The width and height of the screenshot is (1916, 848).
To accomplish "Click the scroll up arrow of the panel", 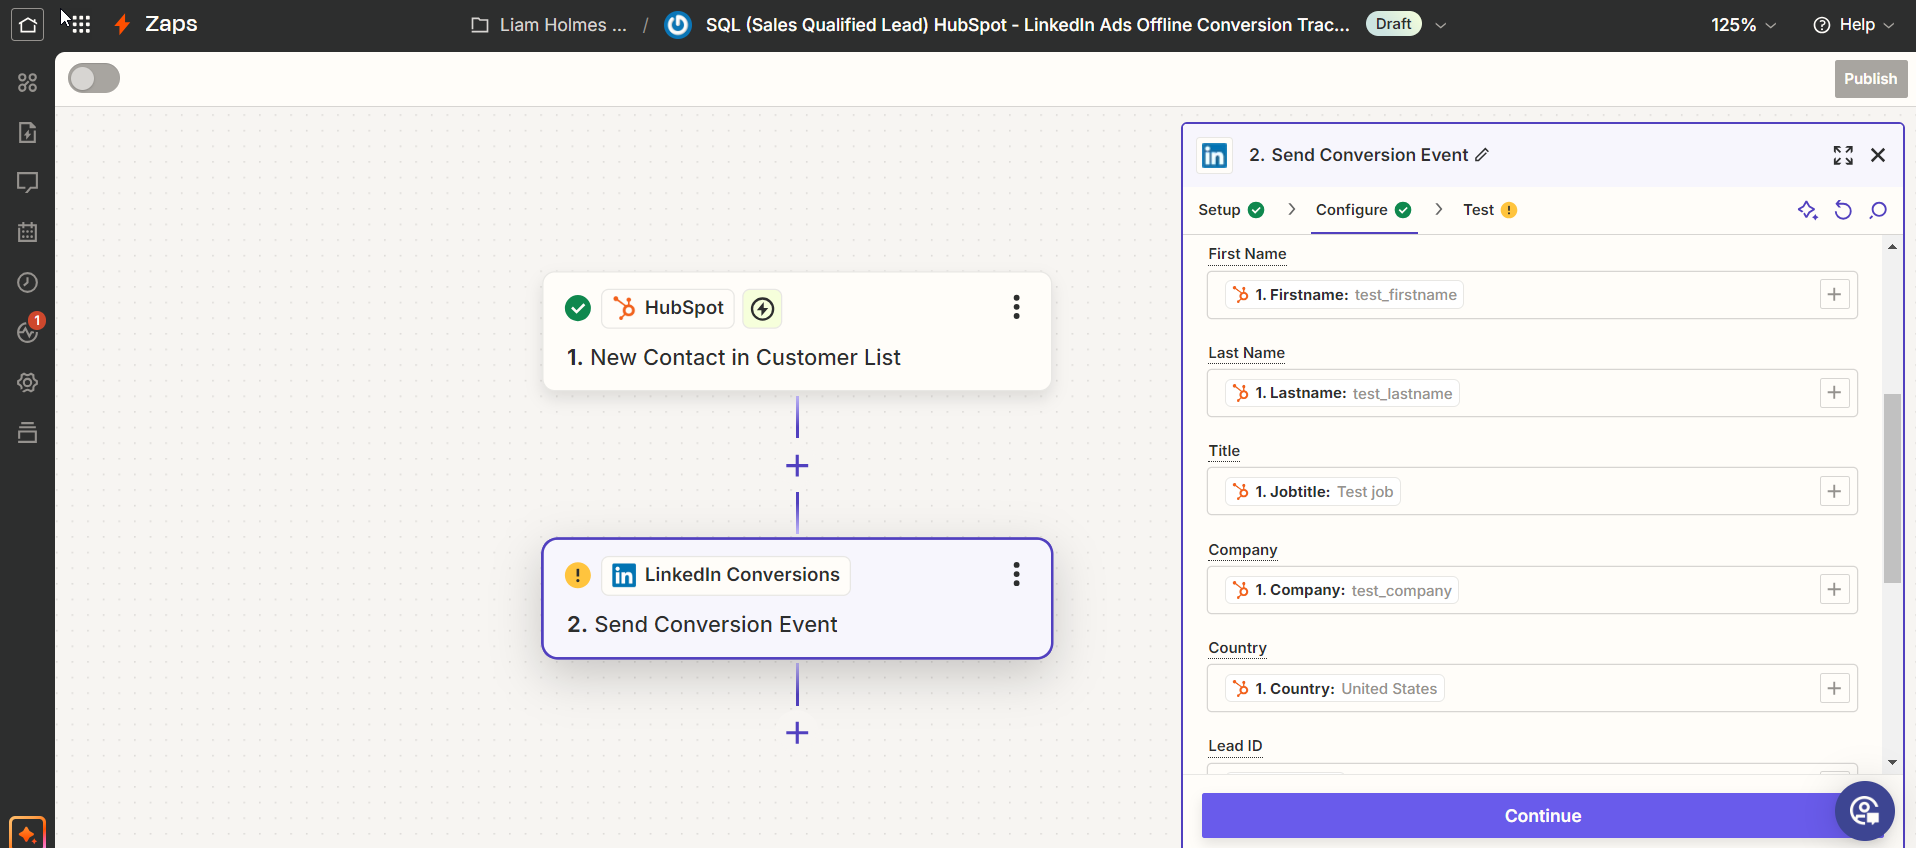I will pos(1892,246).
